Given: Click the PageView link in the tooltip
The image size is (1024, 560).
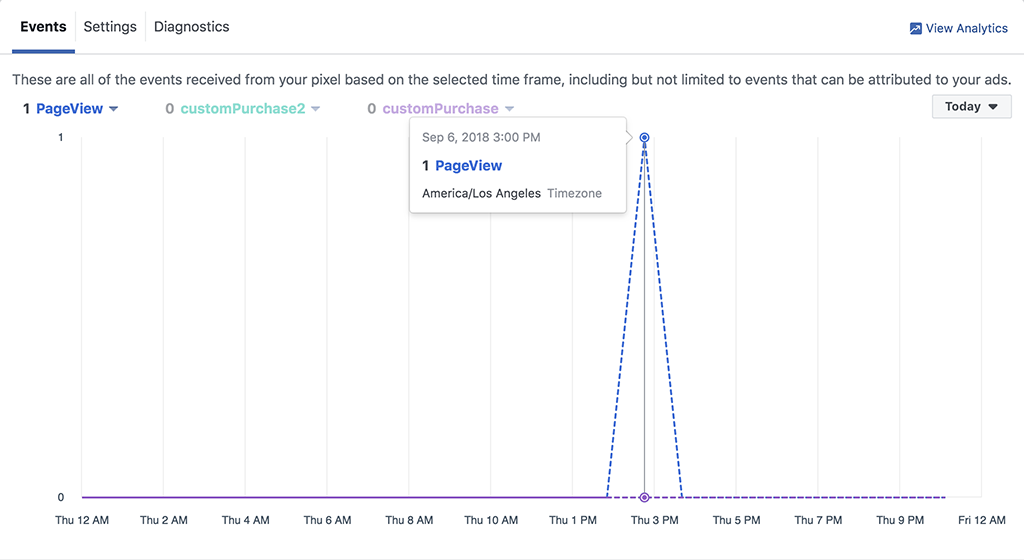Looking at the screenshot, I should point(468,166).
